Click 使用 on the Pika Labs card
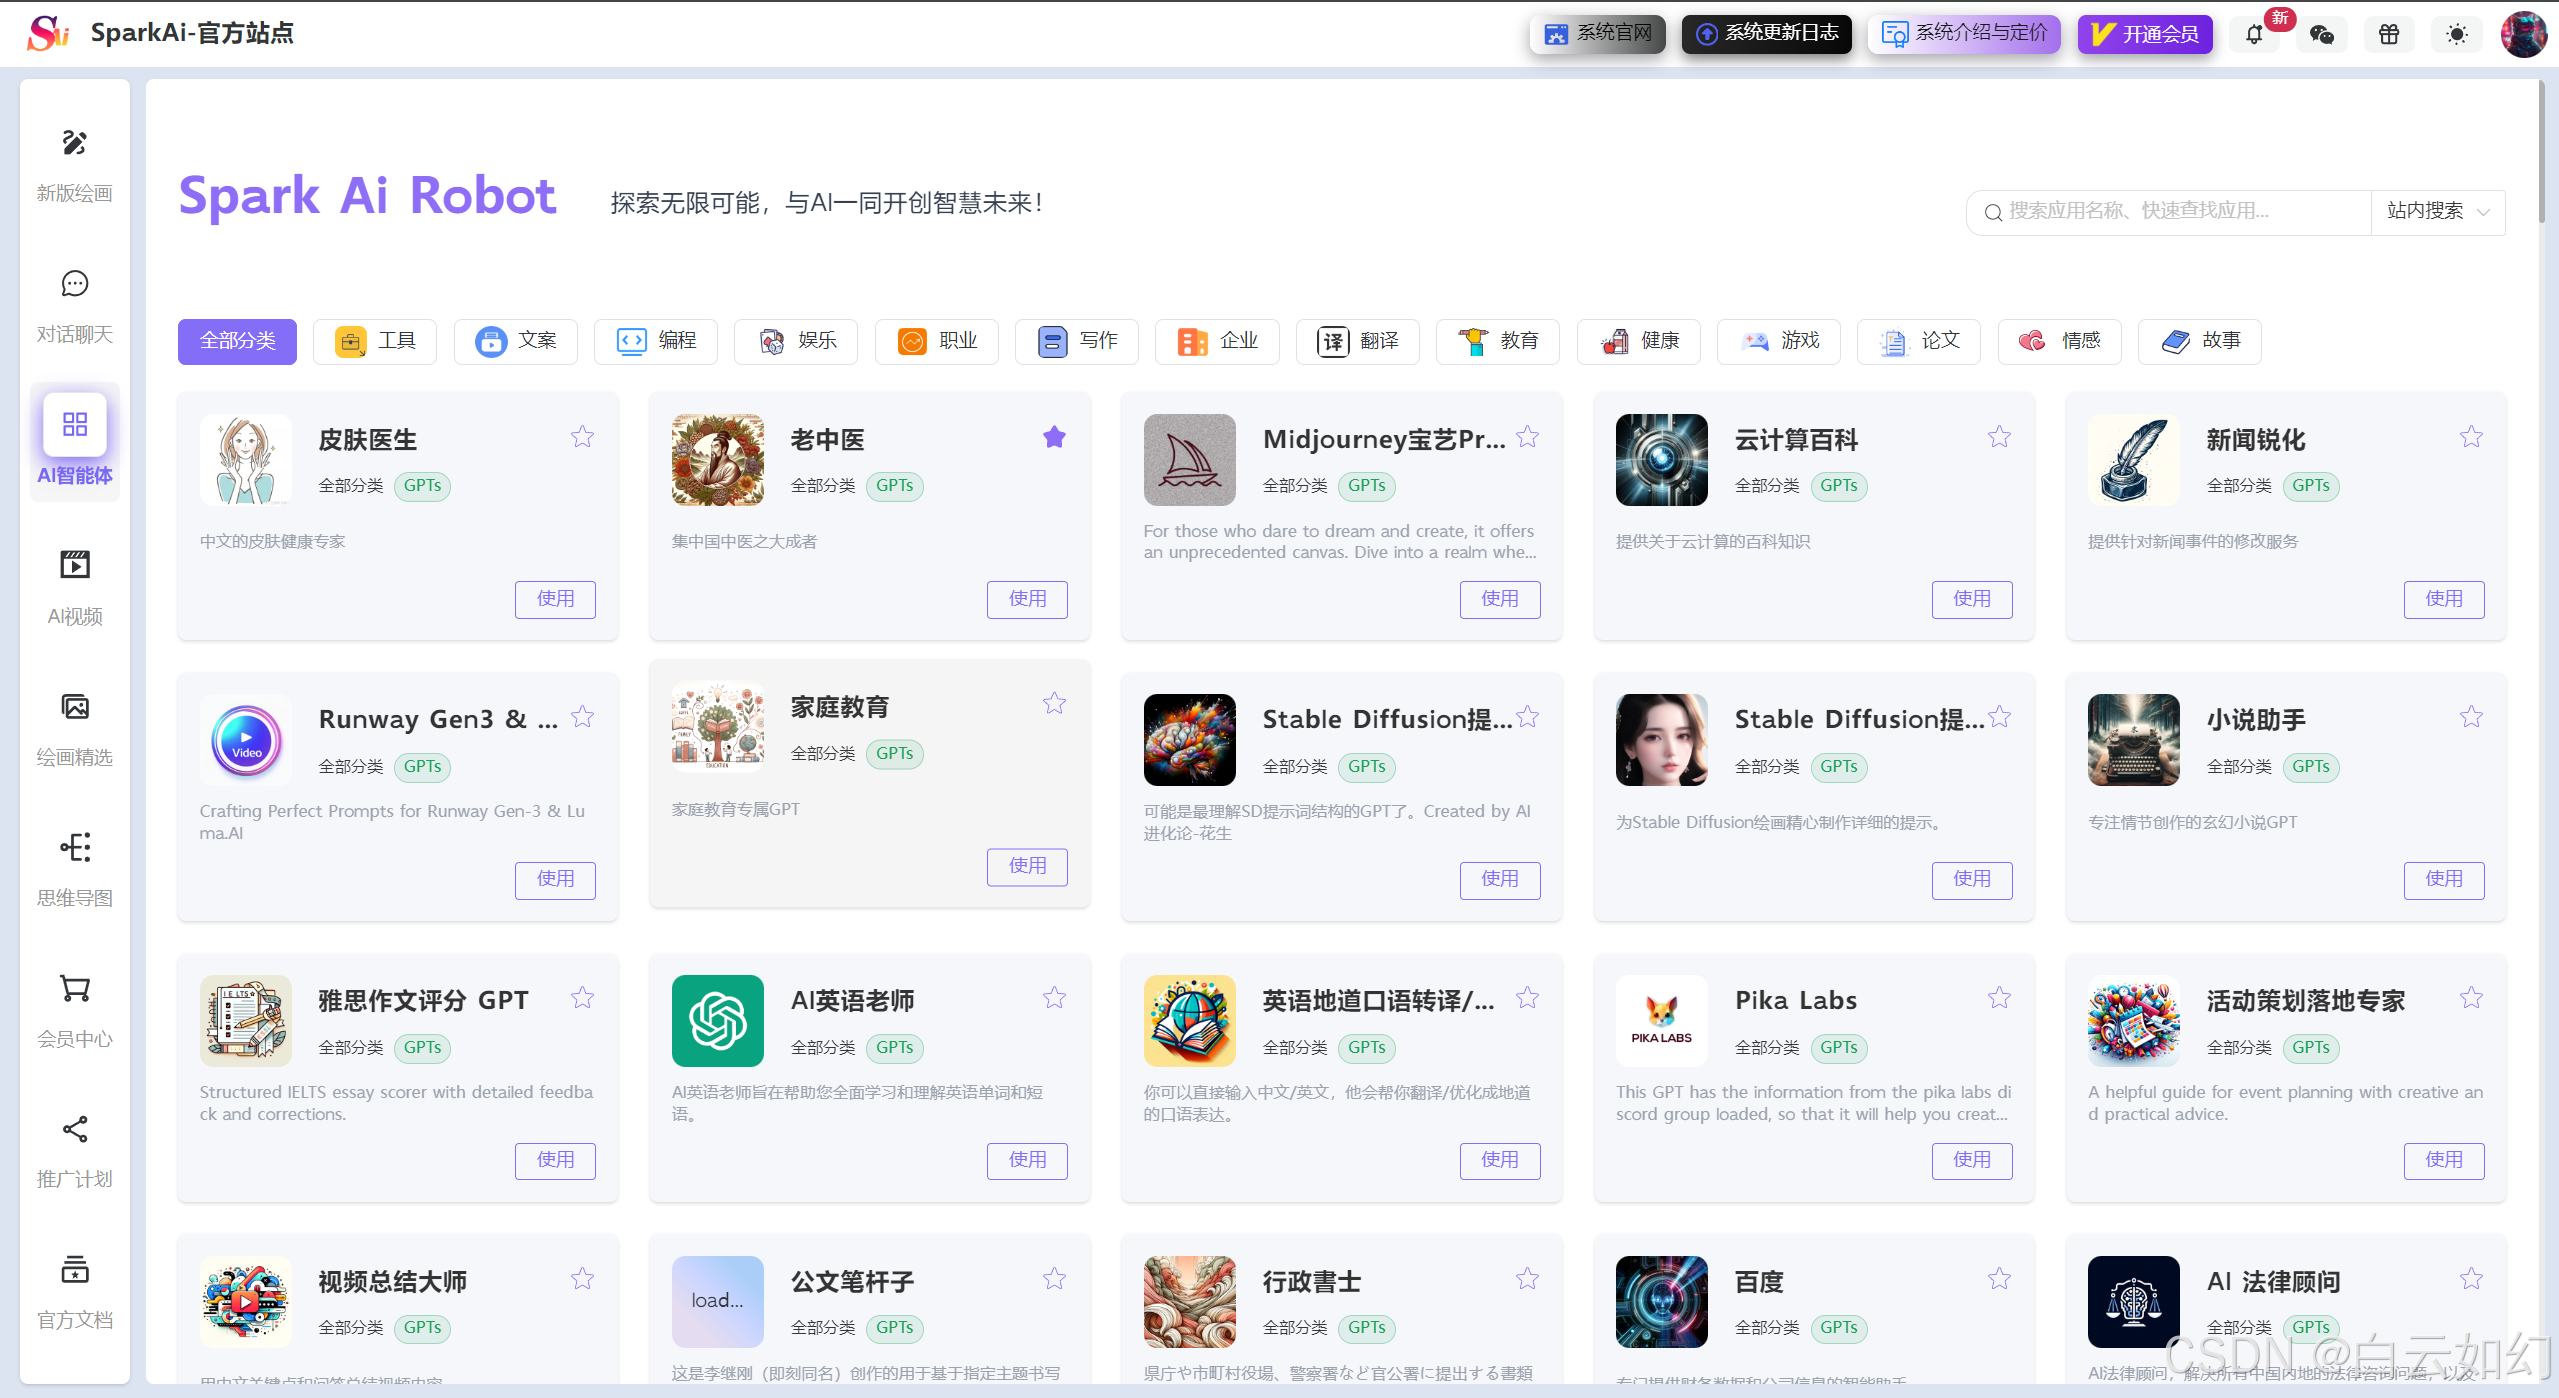Image resolution: width=2559 pixels, height=1398 pixels. (1972, 1160)
